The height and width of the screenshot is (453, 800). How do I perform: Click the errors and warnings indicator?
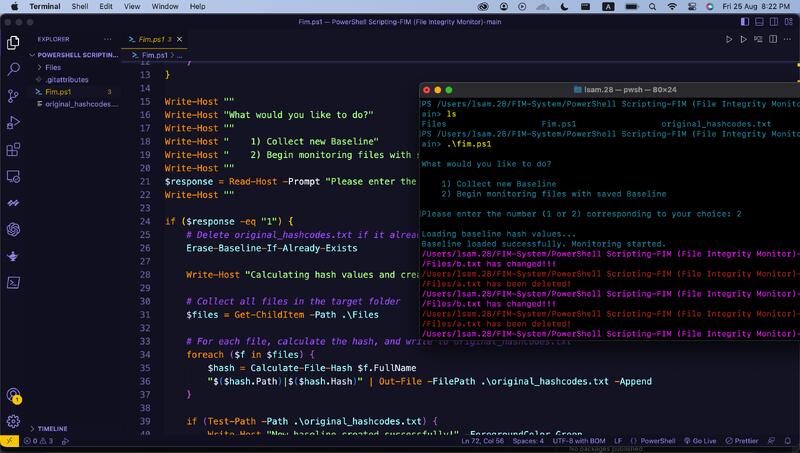coord(40,440)
